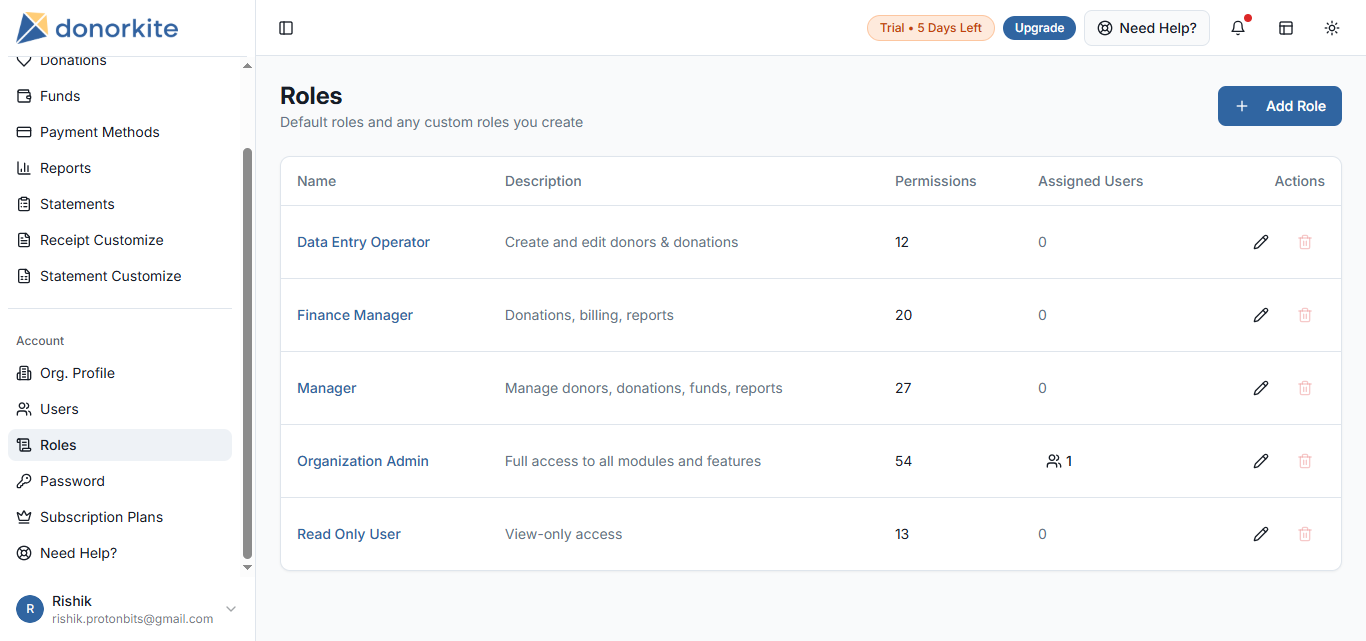Screen dimensions: 1366x641
Task: Delete the Data Entry Operator role
Action: (x=1305, y=242)
